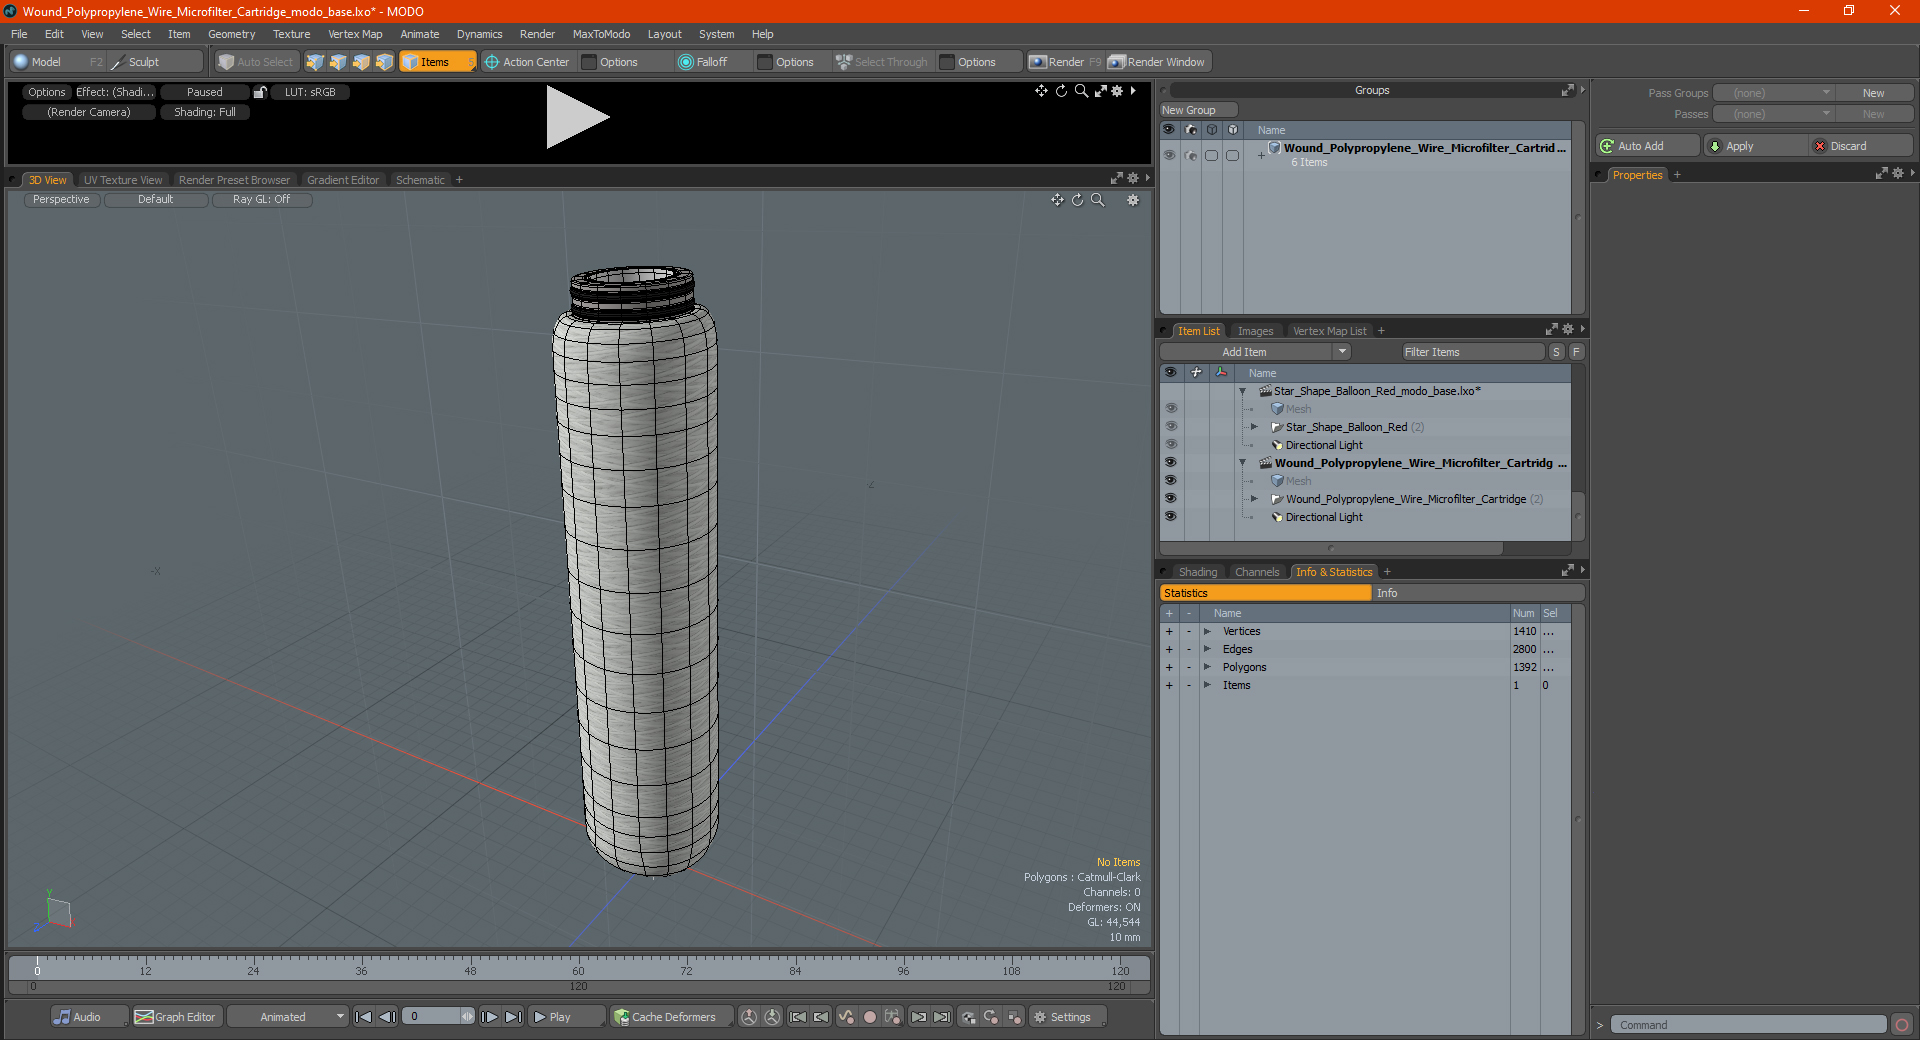Expand Vertices statistics row
1920x1040 pixels.
1207,631
